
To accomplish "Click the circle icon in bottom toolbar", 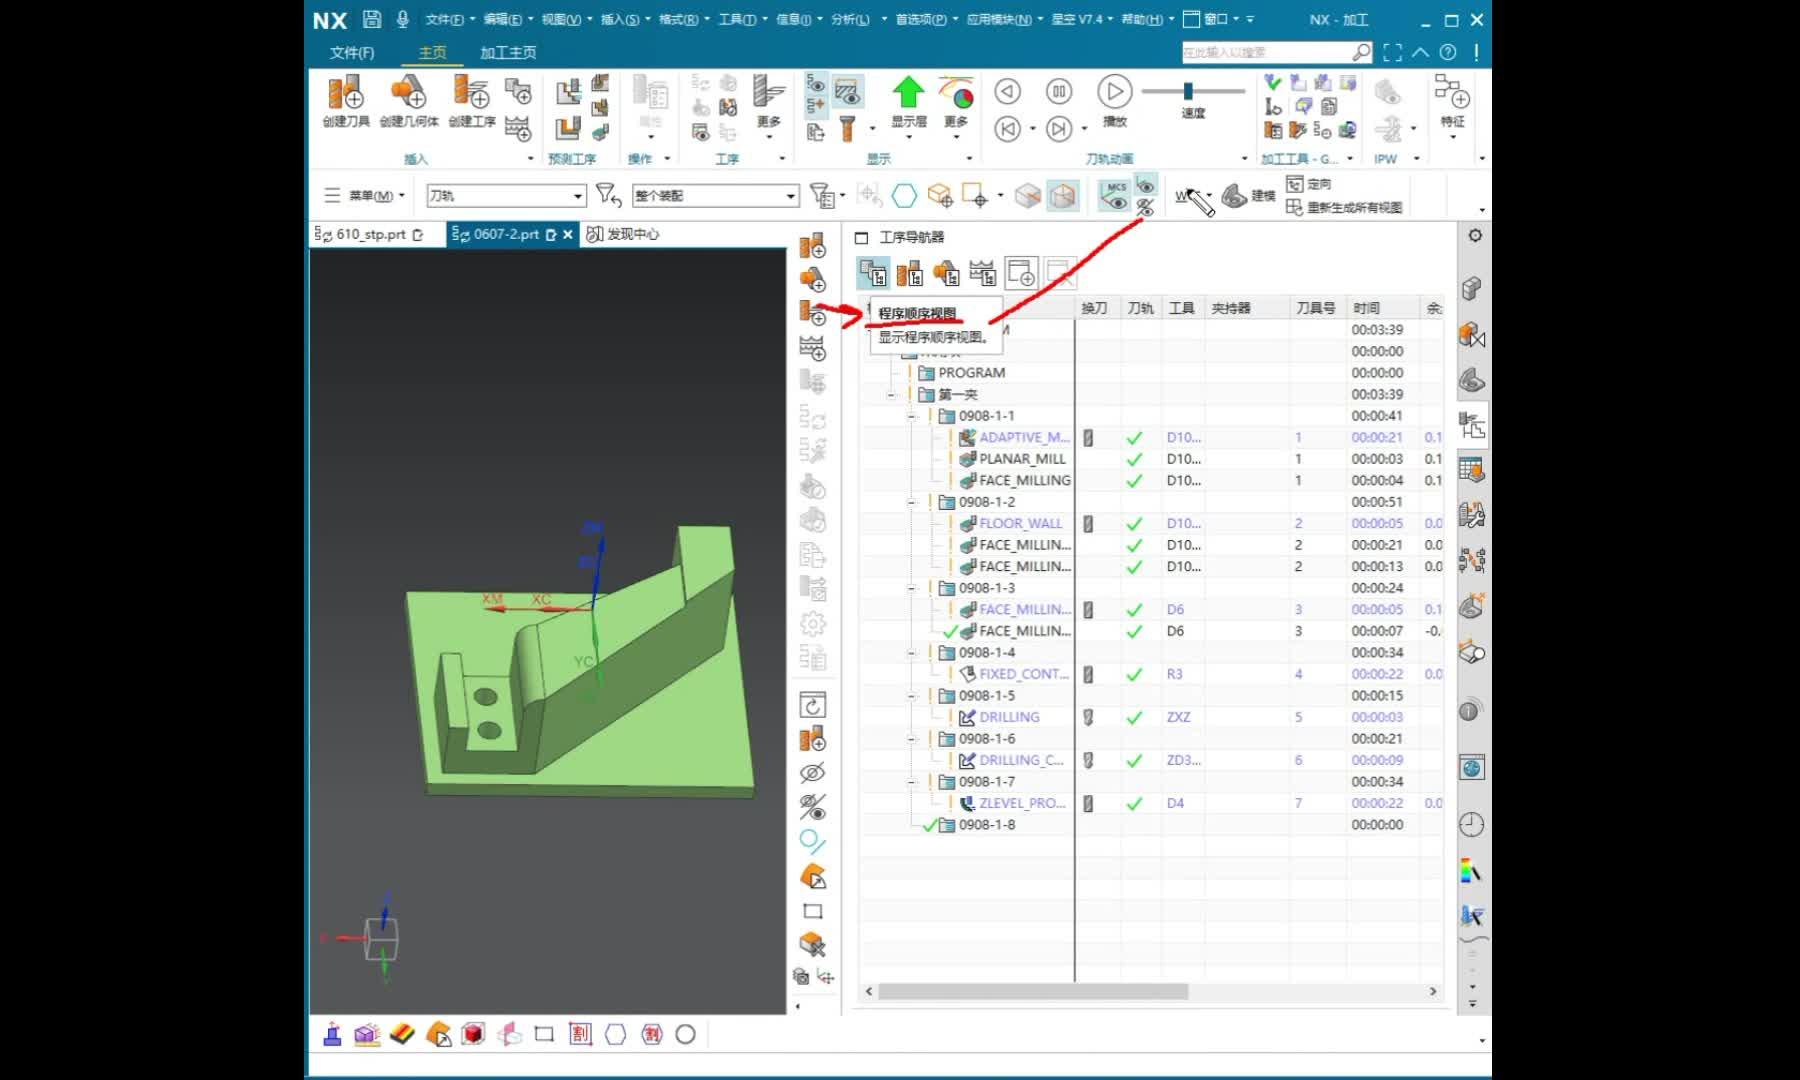I will pos(685,1034).
